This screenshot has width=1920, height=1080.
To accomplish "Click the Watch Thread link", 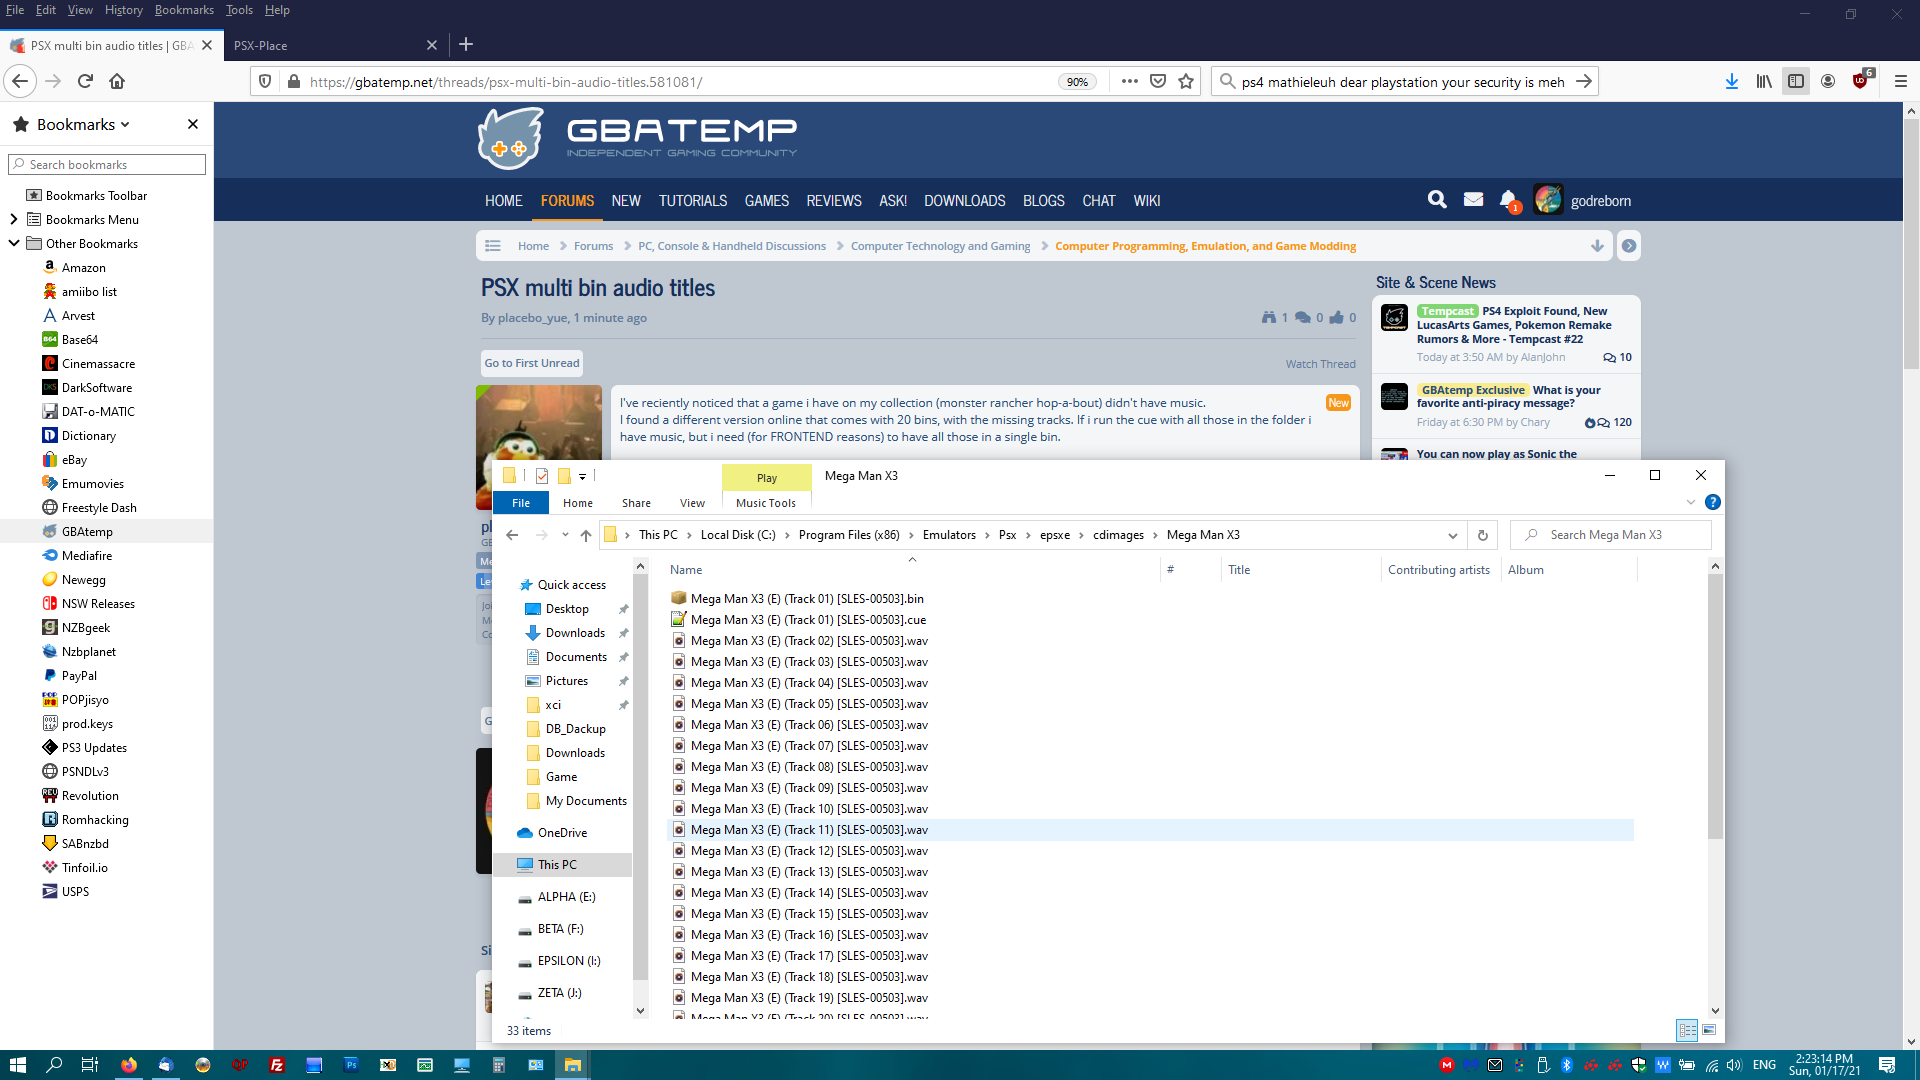I will [1320, 364].
